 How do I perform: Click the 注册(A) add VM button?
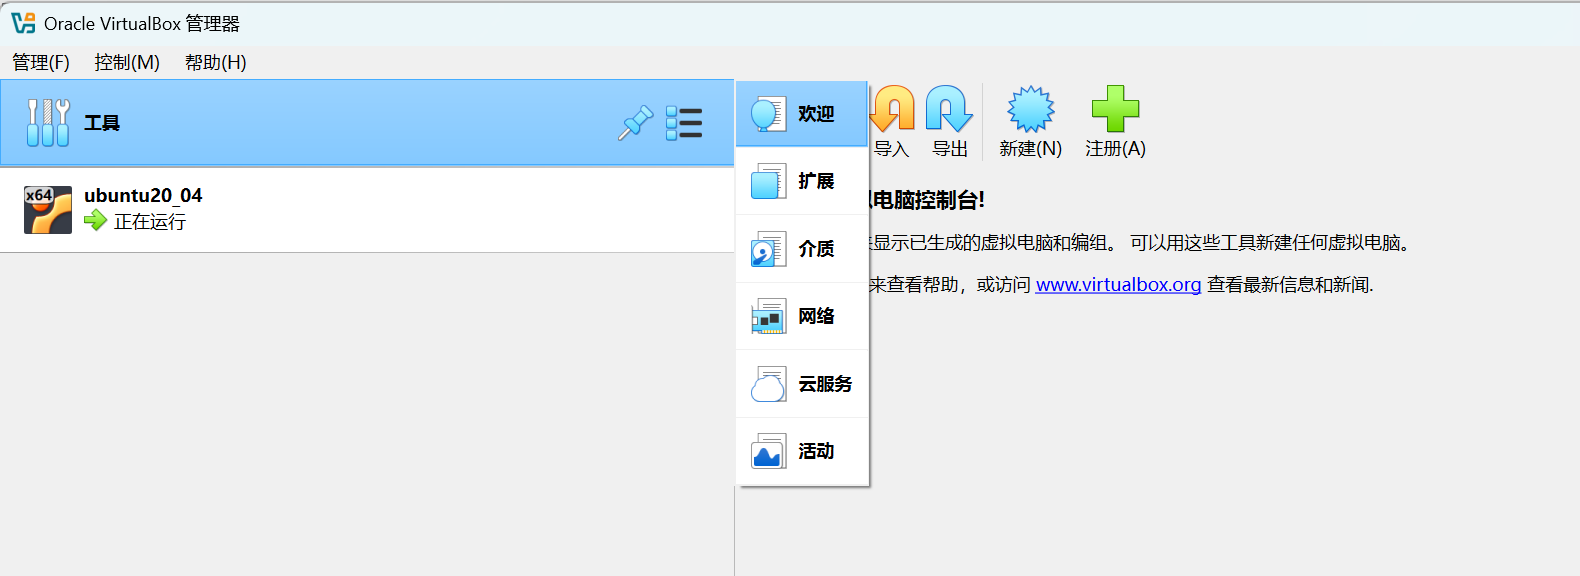tap(1115, 122)
